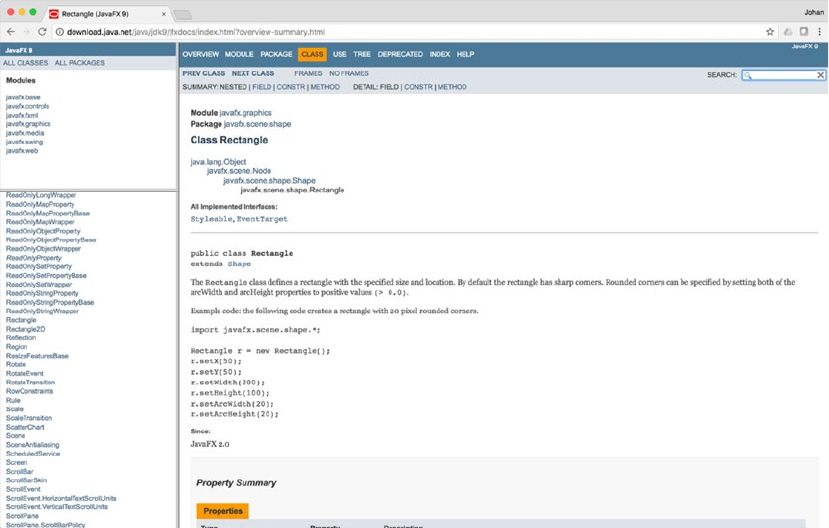This screenshot has width=829, height=528.
Task: Open the DEPRECATED navigation item
Action: [400, 54]
